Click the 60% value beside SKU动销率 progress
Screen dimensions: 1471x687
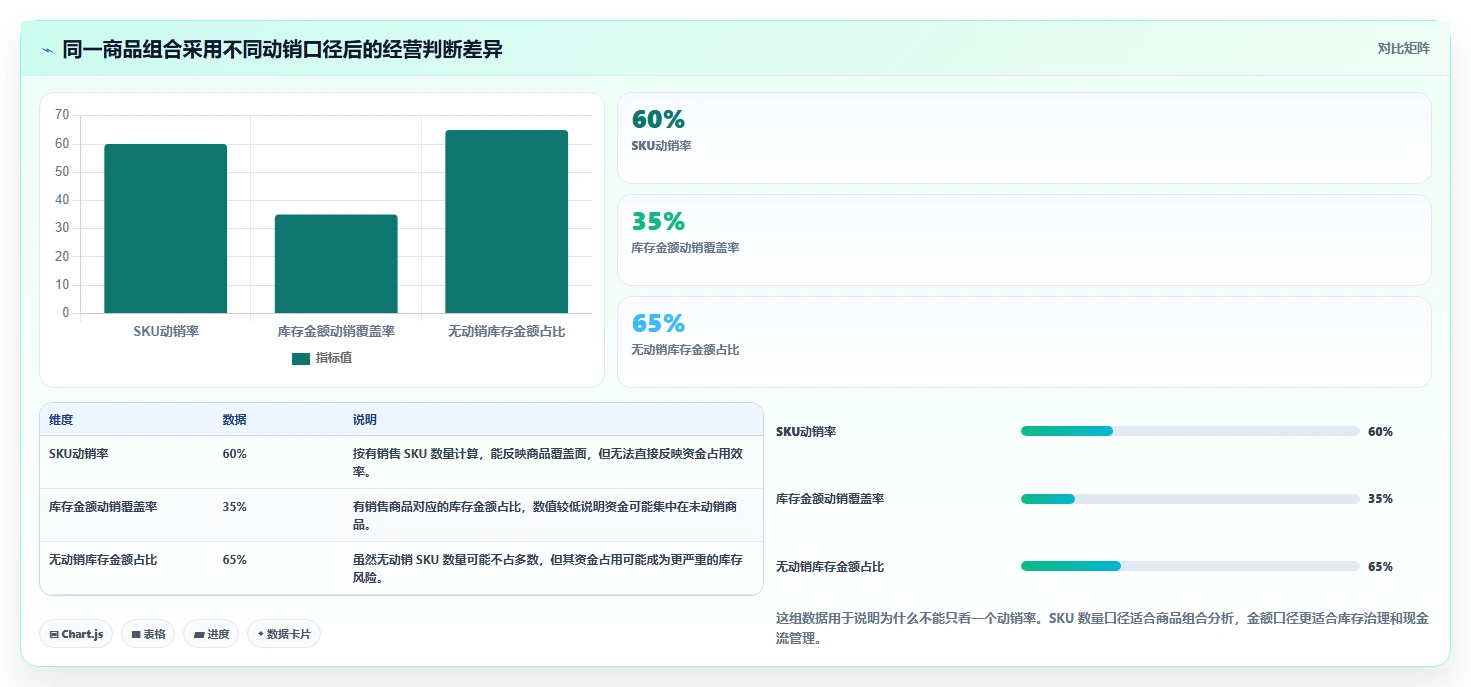(1380, 432)
